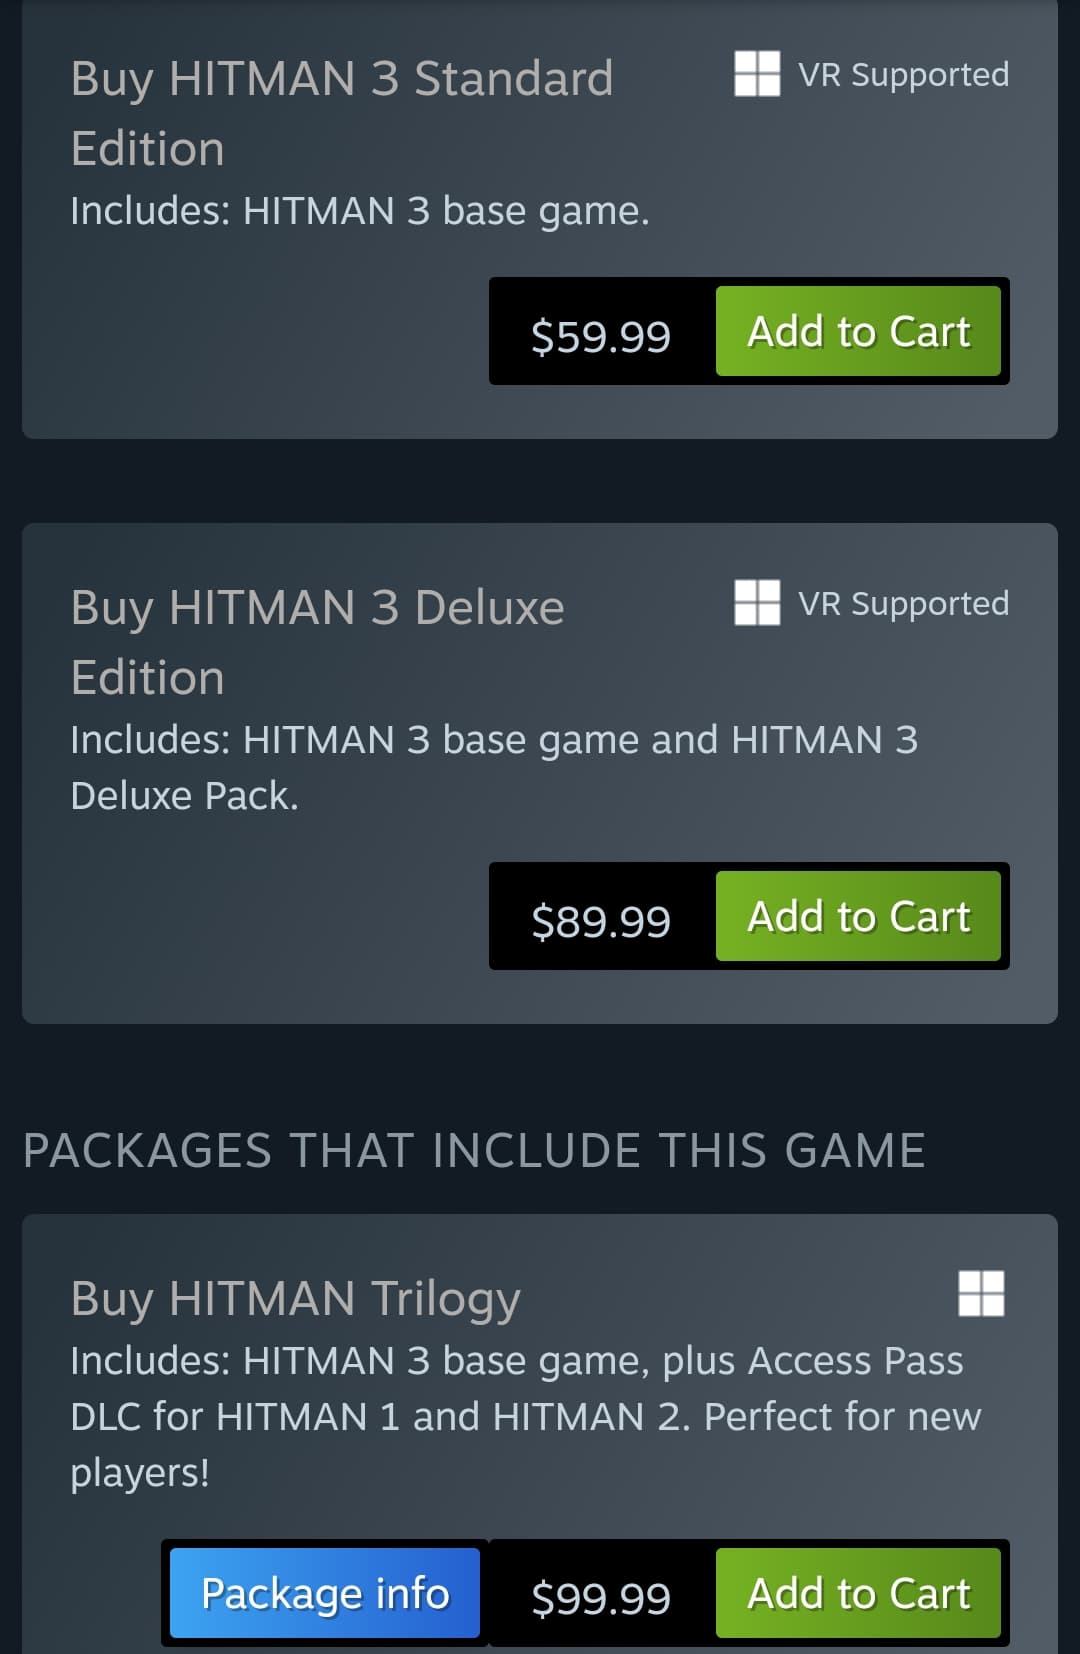Add HITMAN 3 Deluxe Edition to cart
The width and height of the screenshot is (1080, 1654).
[858, 916]
